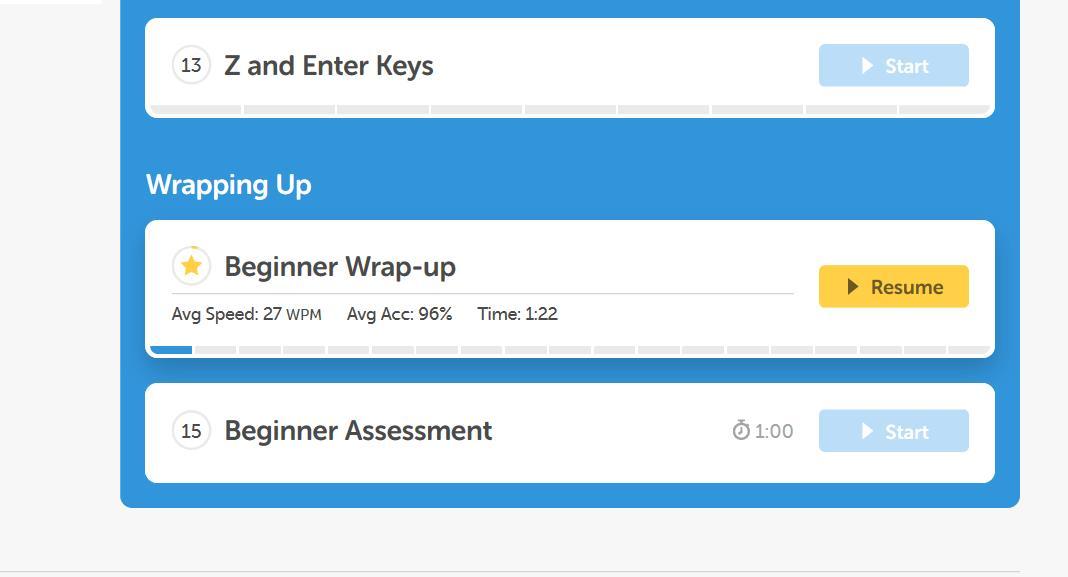Select the Beginner Assessment title

tap(358, 431)
